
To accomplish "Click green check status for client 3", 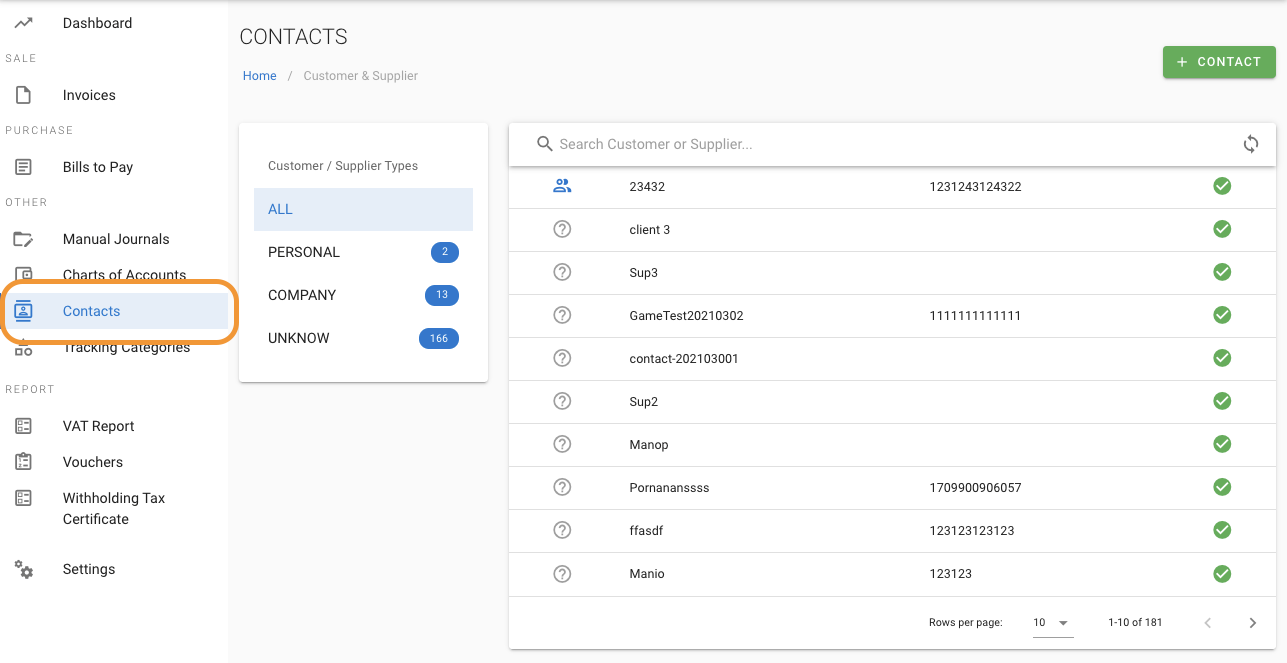I will [1221, 229].
